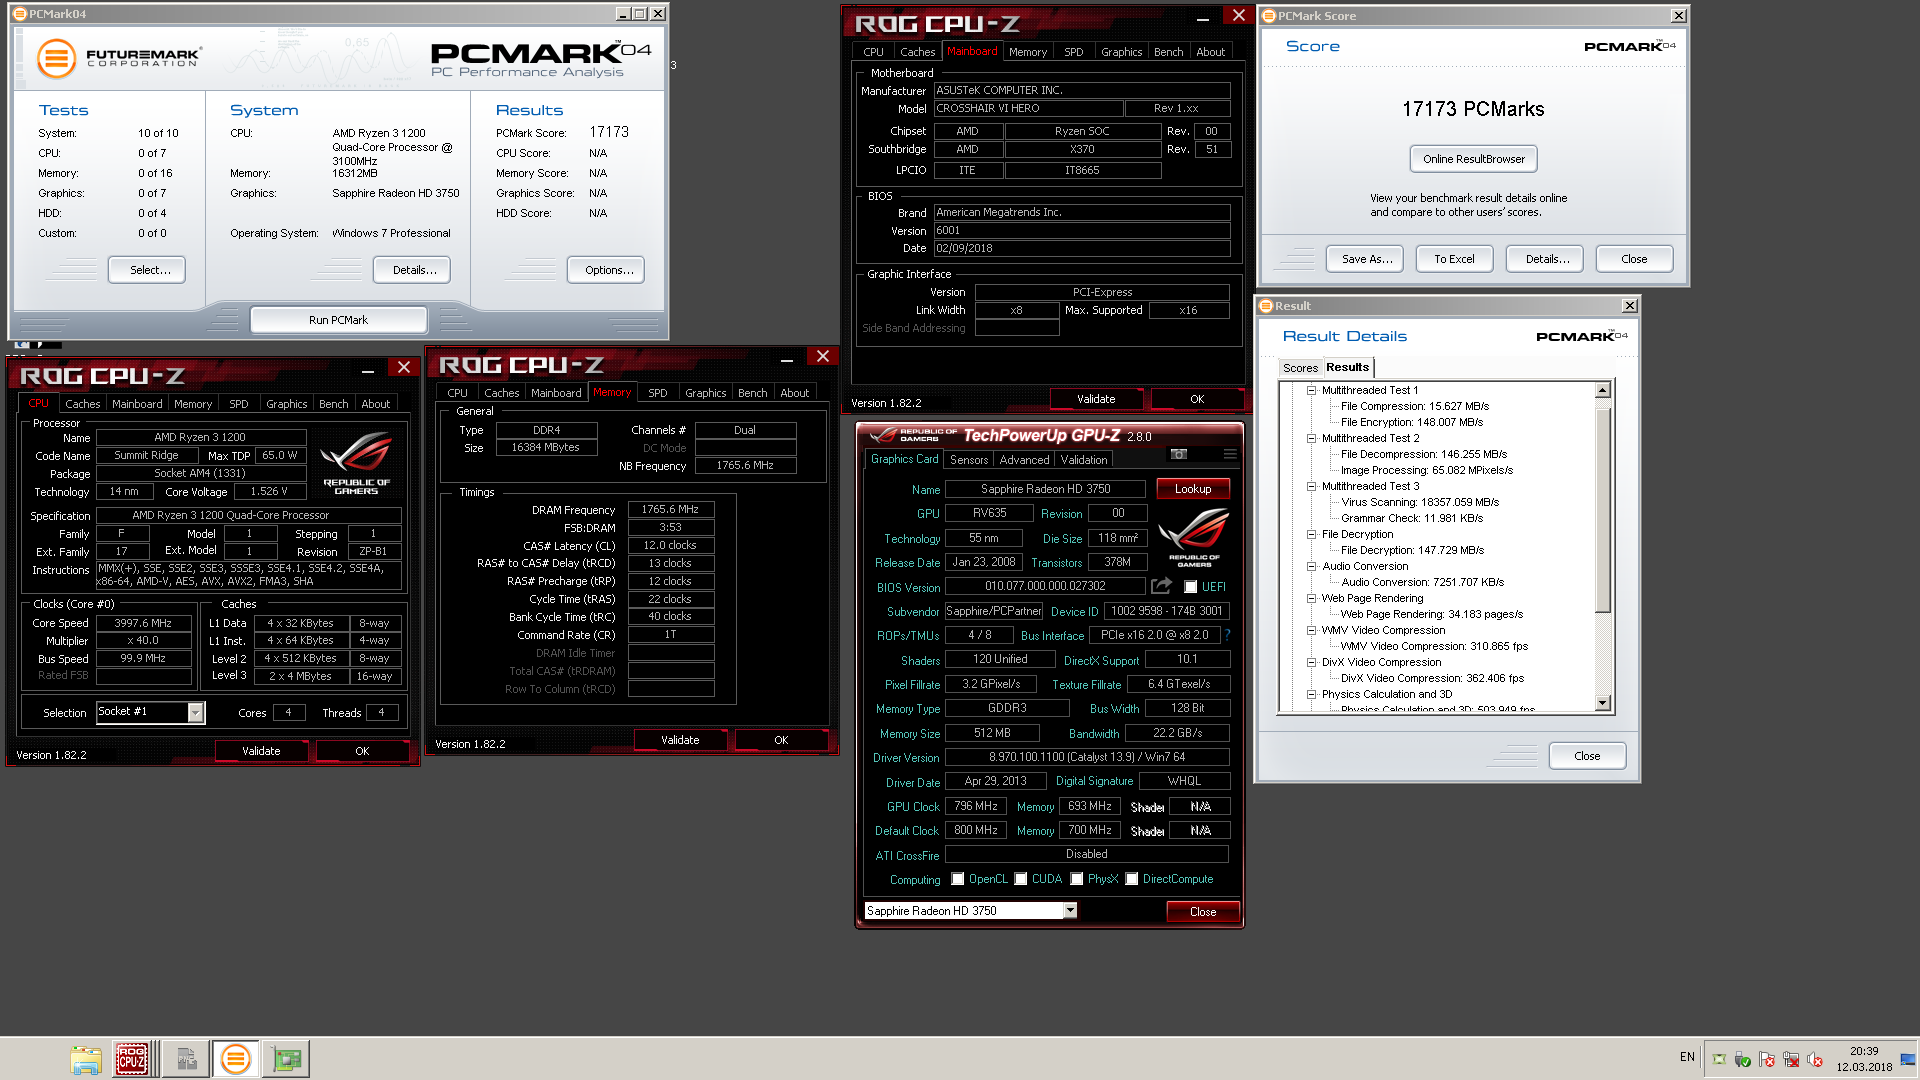Collapse Multithreaded Test 3 node
This screenshot has width=1920, height=1080.
[x=1311, y=486]
